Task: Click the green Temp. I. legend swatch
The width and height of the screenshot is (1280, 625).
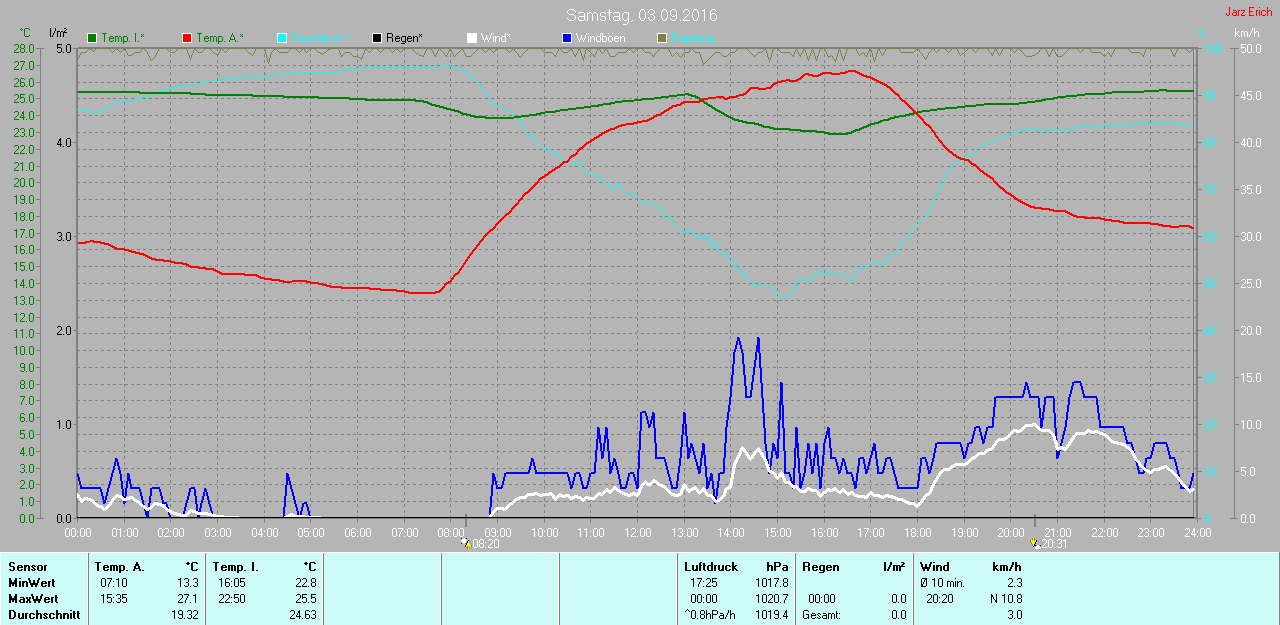Action: (x=93, y=38)
